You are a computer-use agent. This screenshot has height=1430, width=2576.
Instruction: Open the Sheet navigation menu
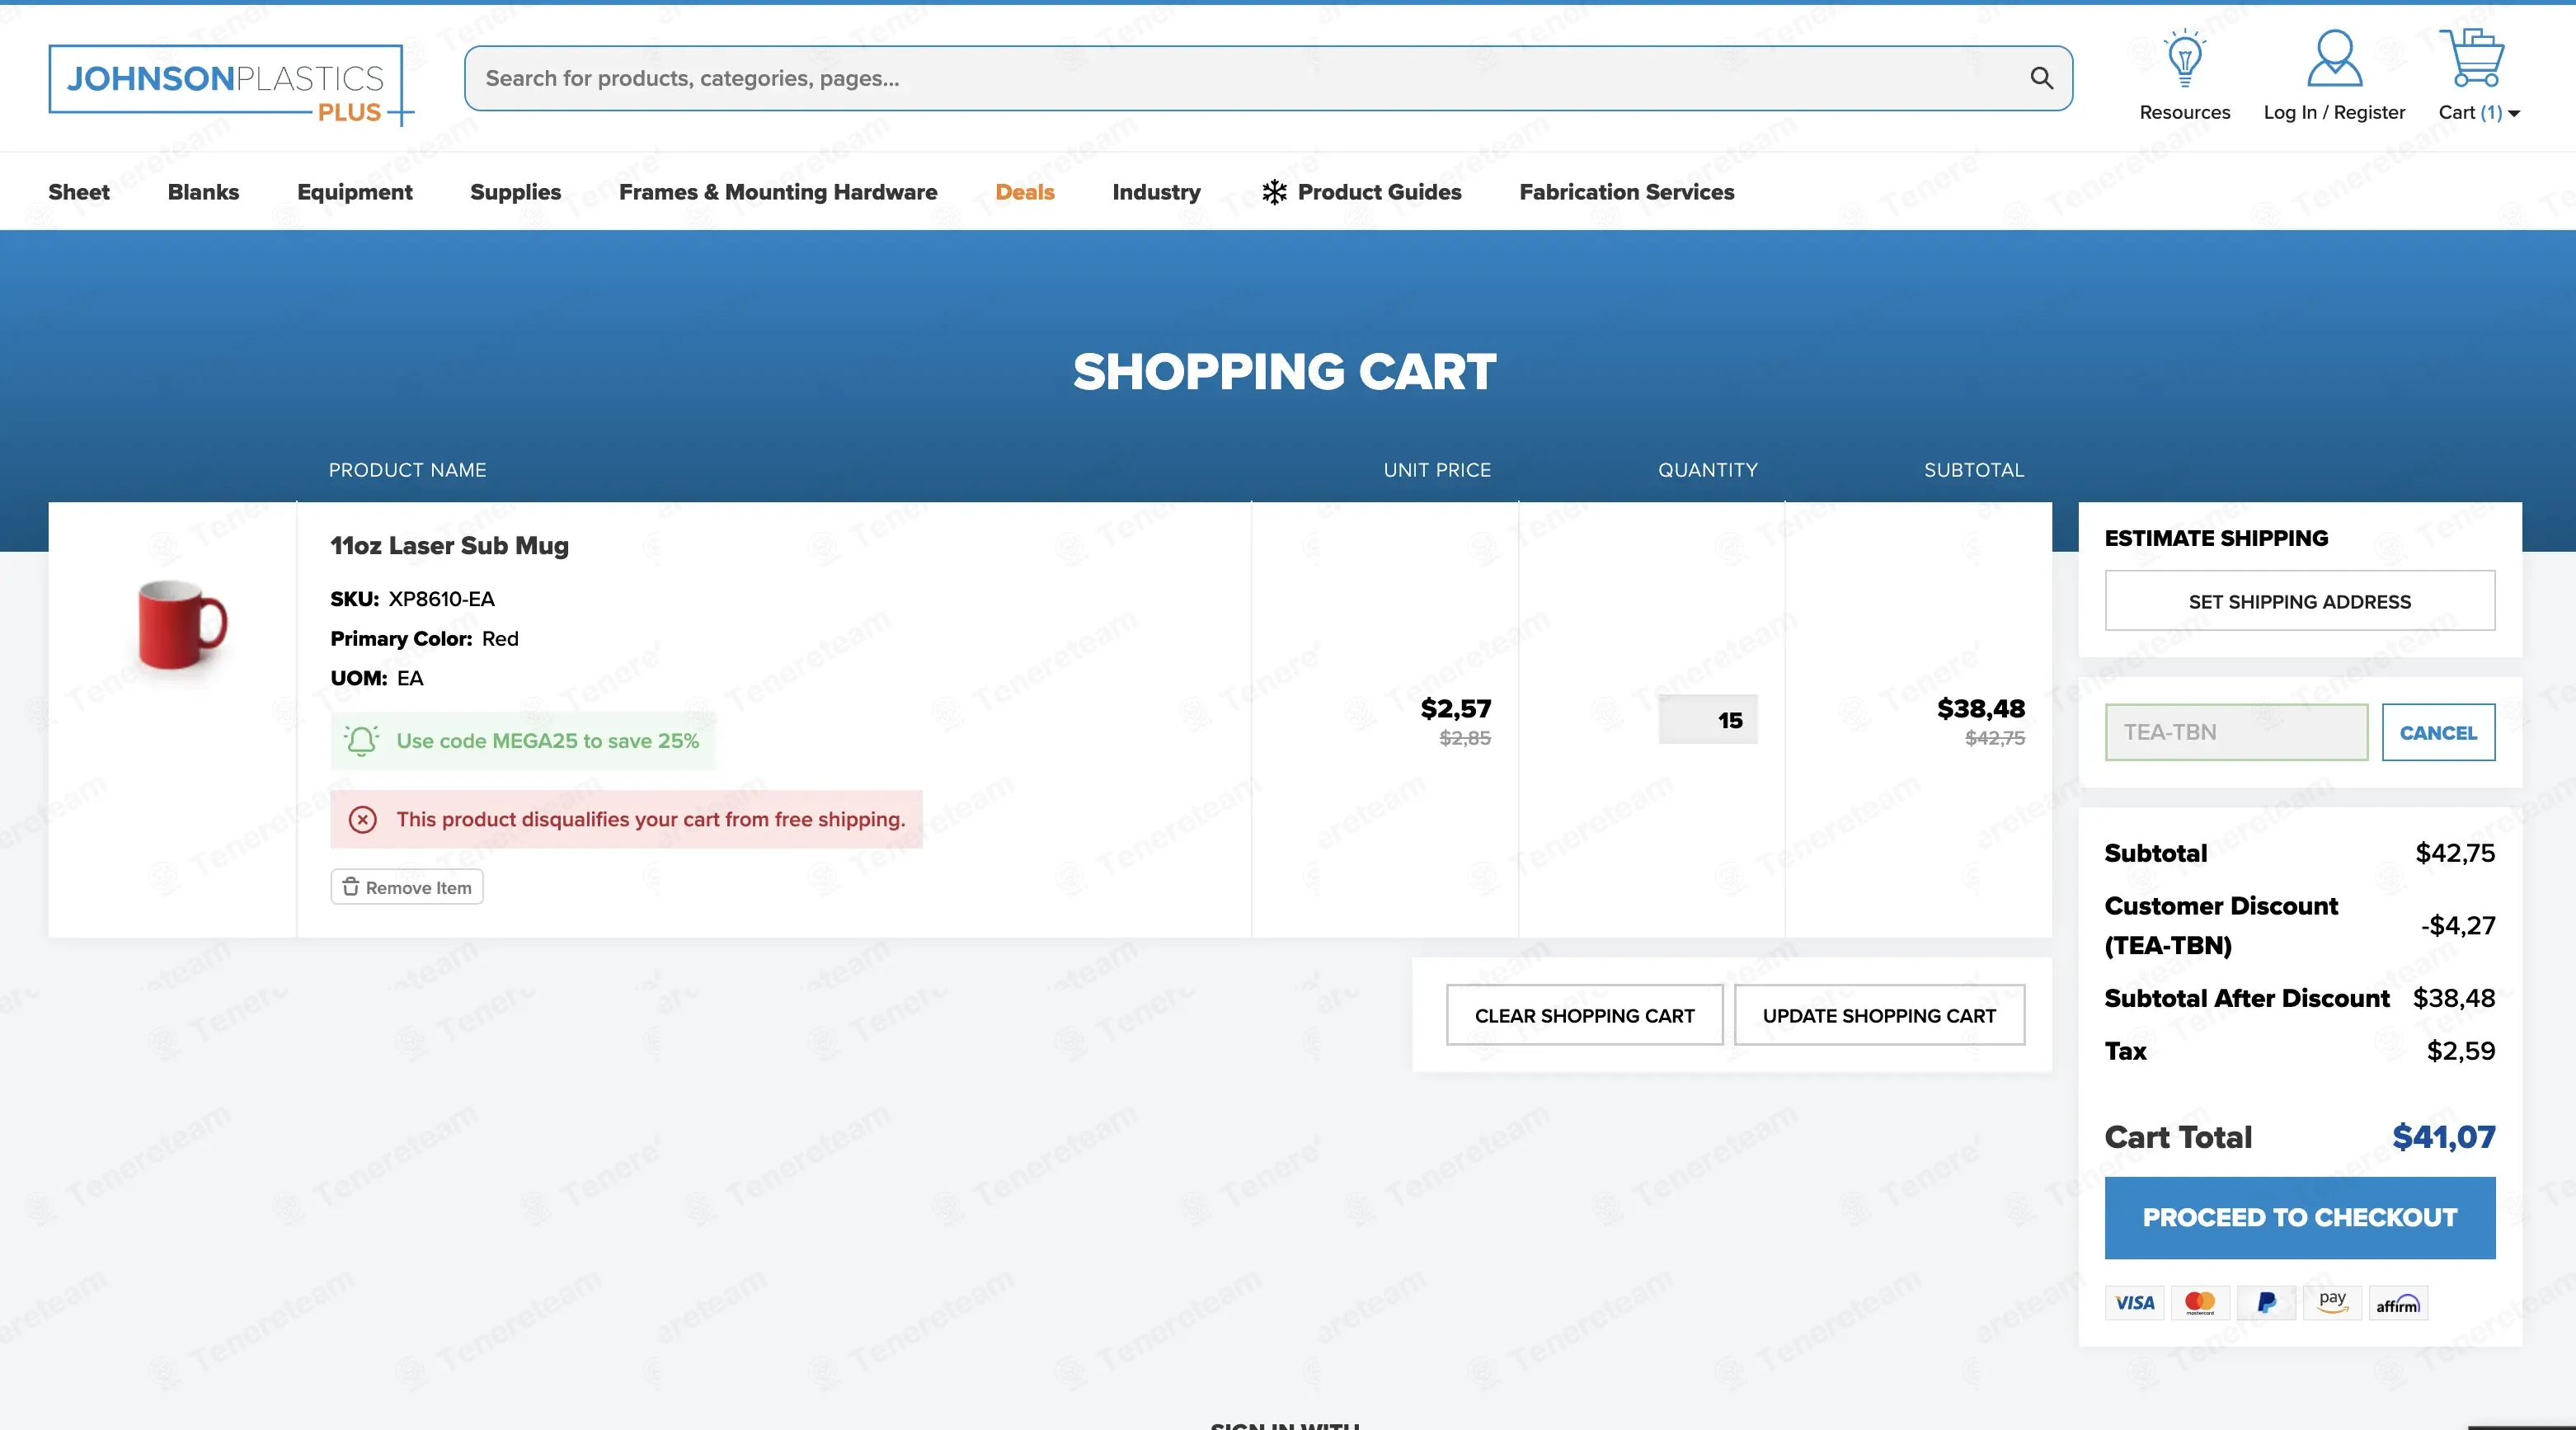click(x=79, y=192)
